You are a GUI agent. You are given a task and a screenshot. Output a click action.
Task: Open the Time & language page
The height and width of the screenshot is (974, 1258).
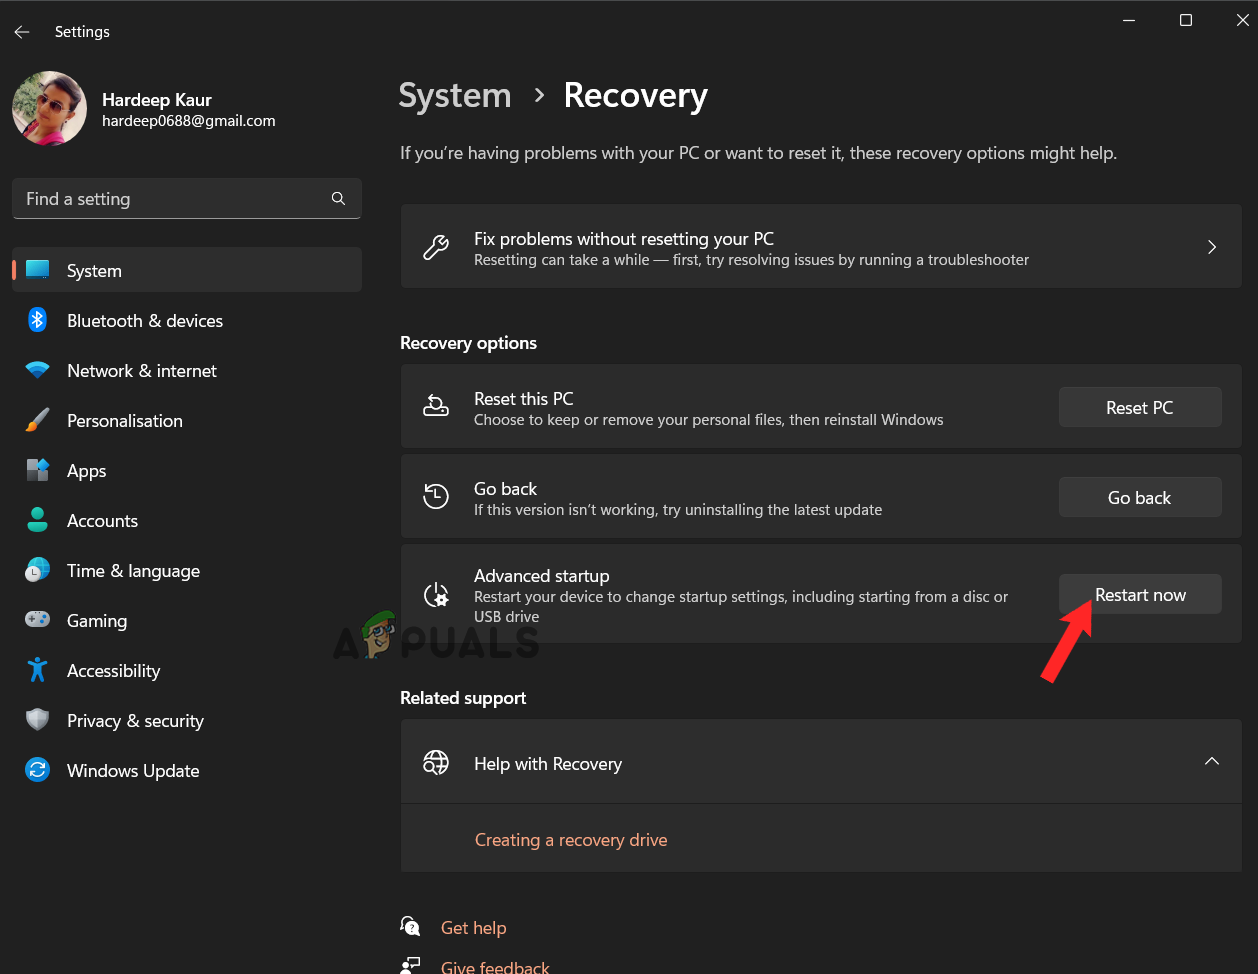point(133,571)
